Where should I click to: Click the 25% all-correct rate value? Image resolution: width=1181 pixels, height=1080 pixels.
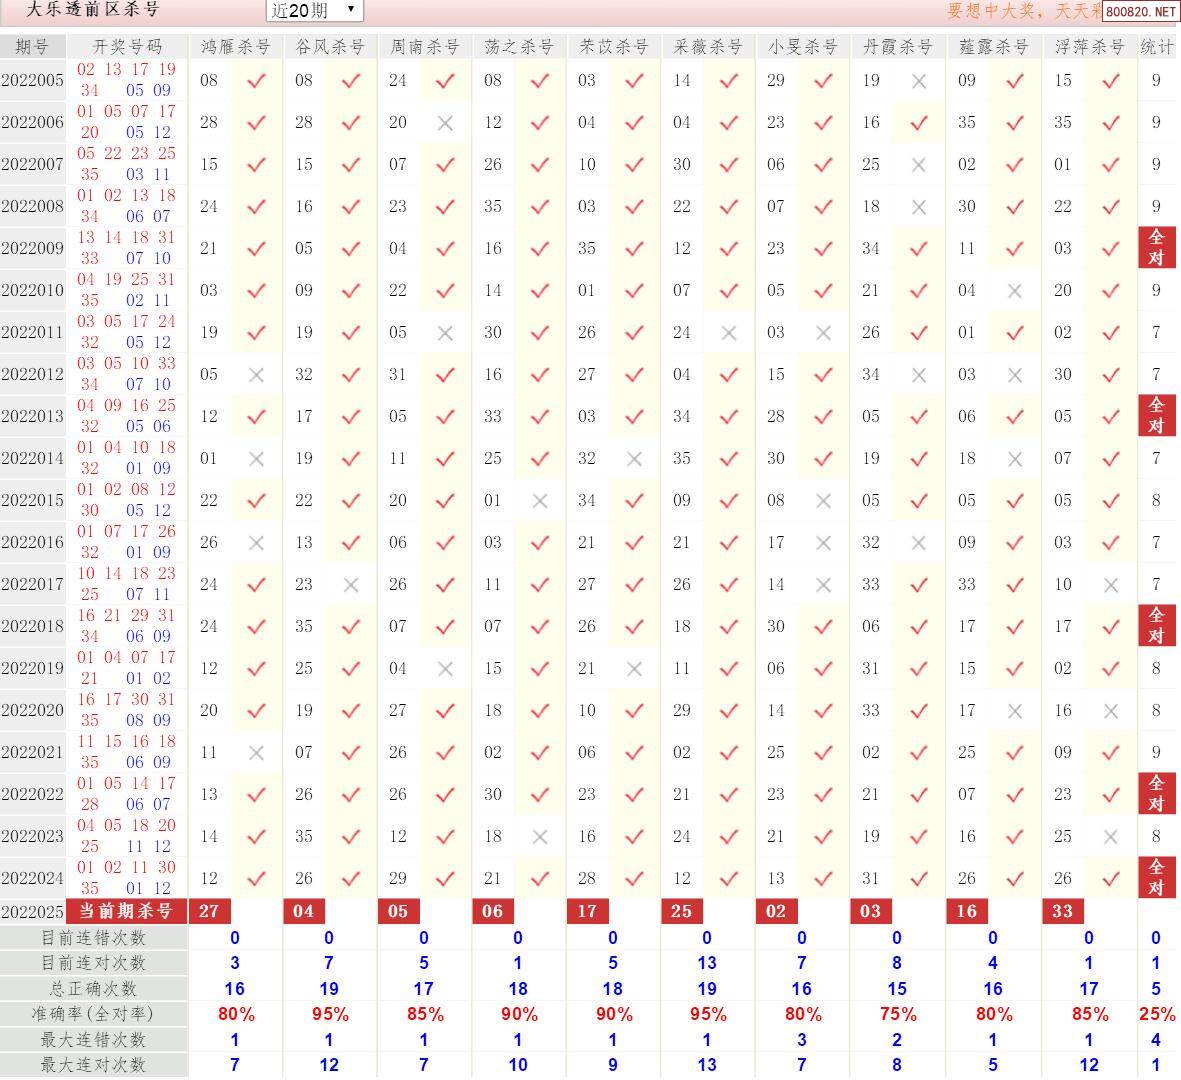click(x=1157, y=1014)
